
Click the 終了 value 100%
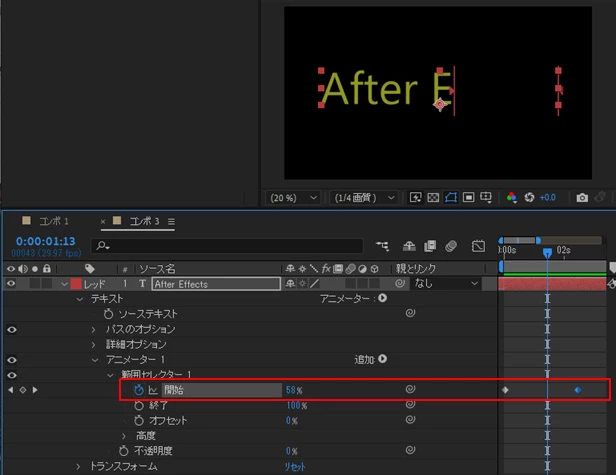(x=297, y=405)
